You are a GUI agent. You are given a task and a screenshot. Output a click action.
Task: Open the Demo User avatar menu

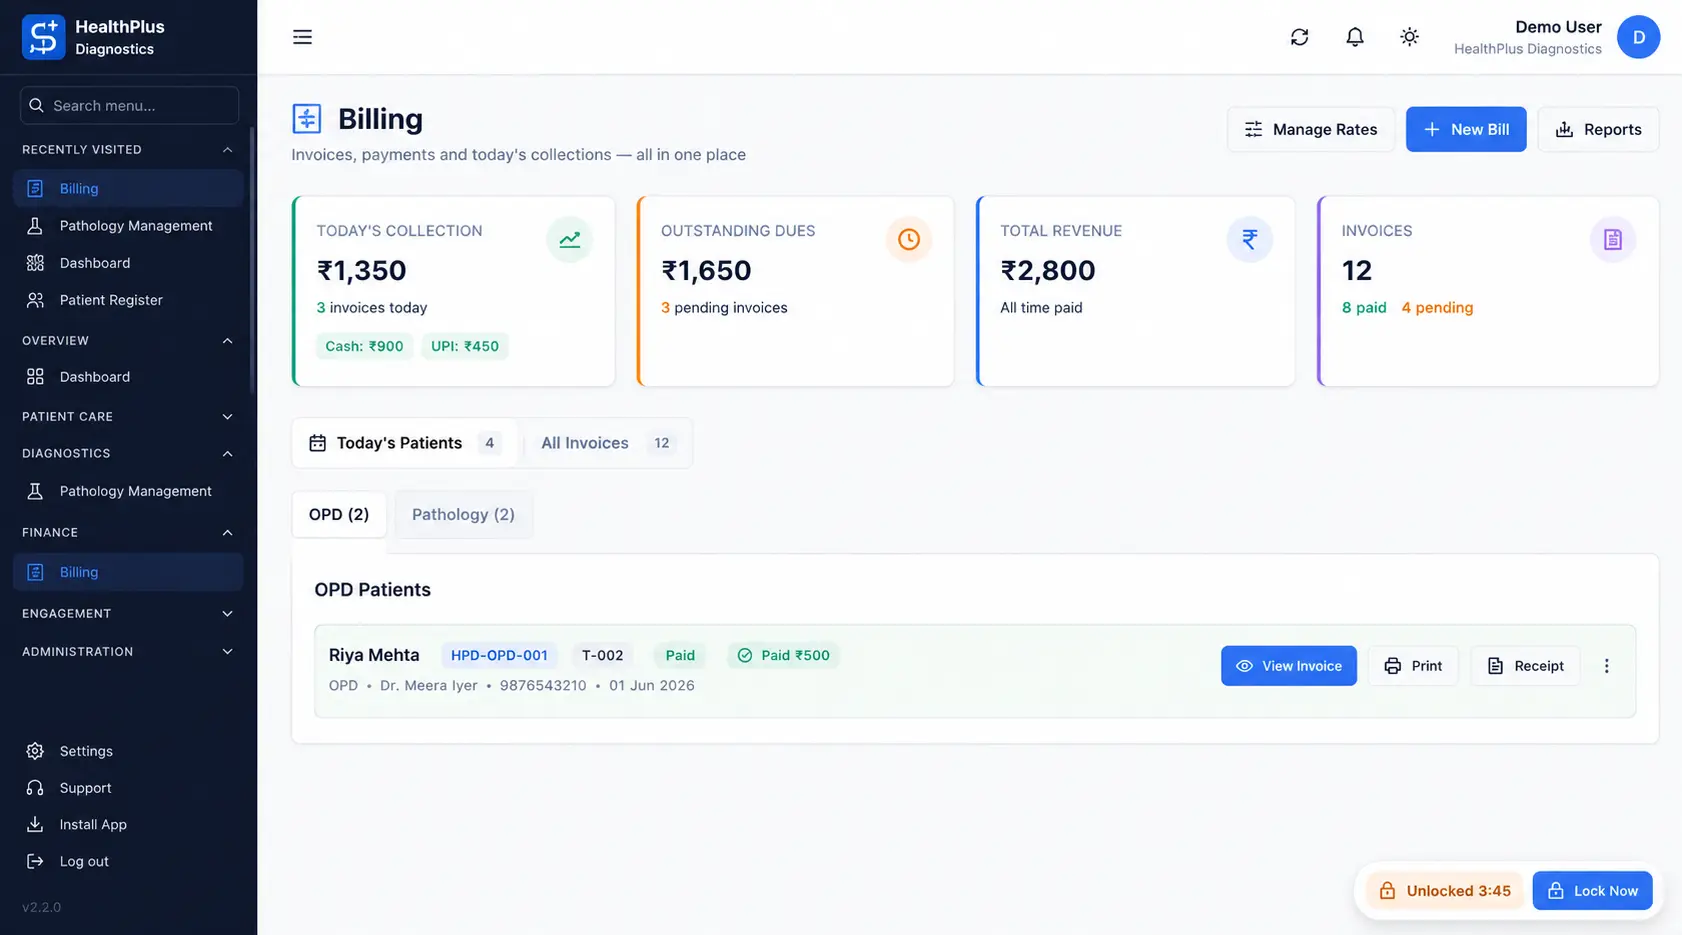(1638, 37)
